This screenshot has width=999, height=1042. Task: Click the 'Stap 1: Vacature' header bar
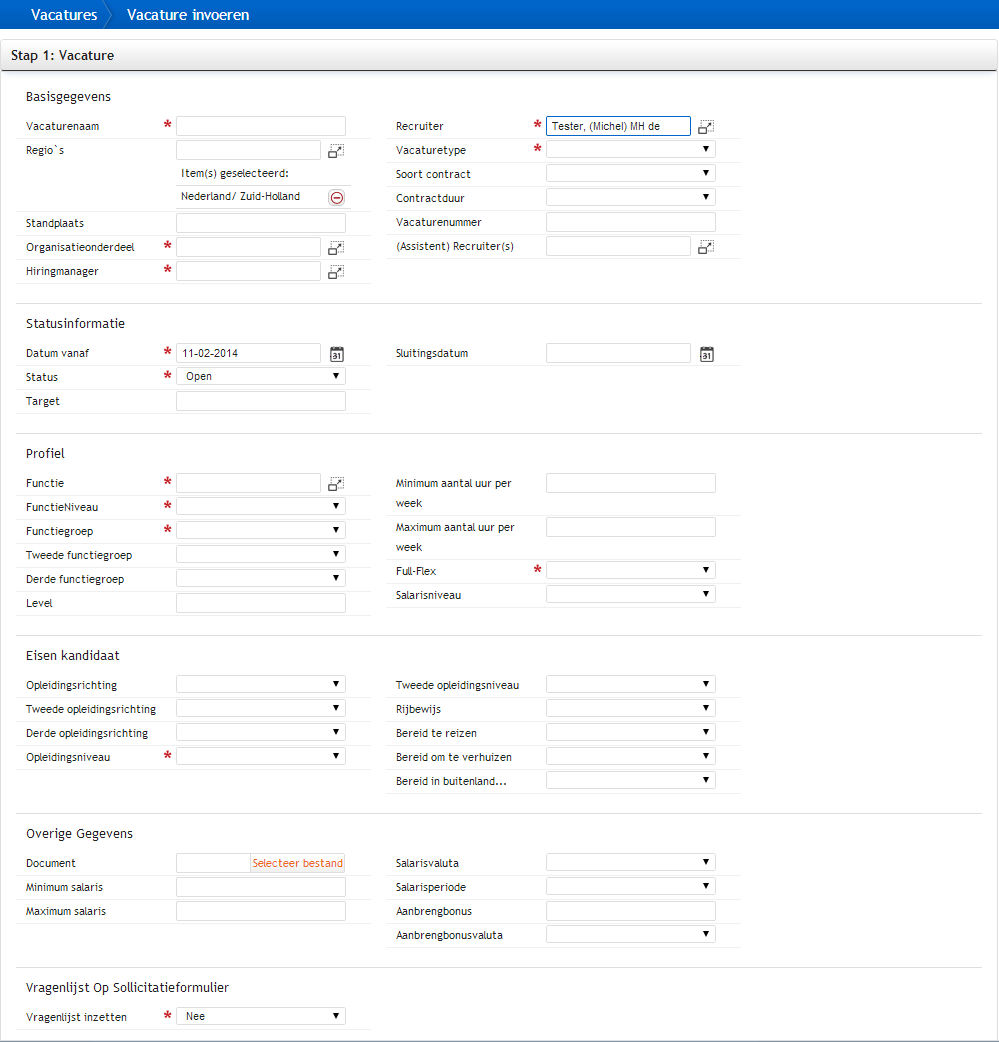(x=499, y=55)
